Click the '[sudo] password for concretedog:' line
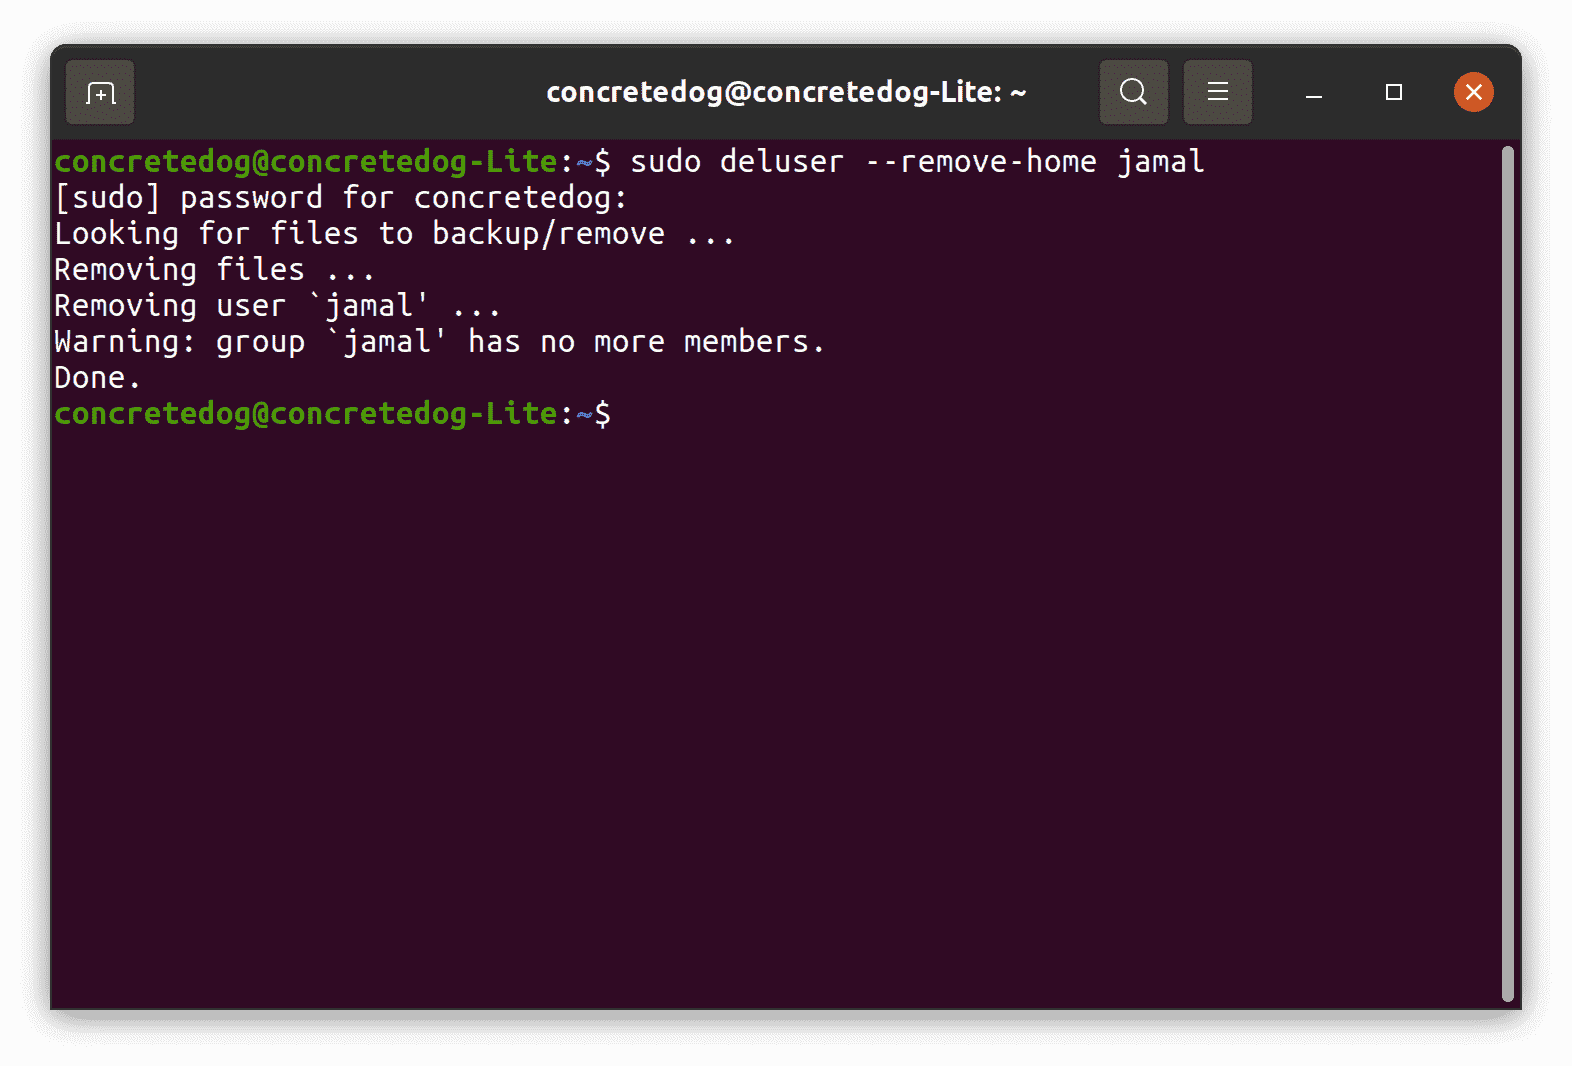The image size is (1572, 1066). pyautogui.click(x=340, y=198)
